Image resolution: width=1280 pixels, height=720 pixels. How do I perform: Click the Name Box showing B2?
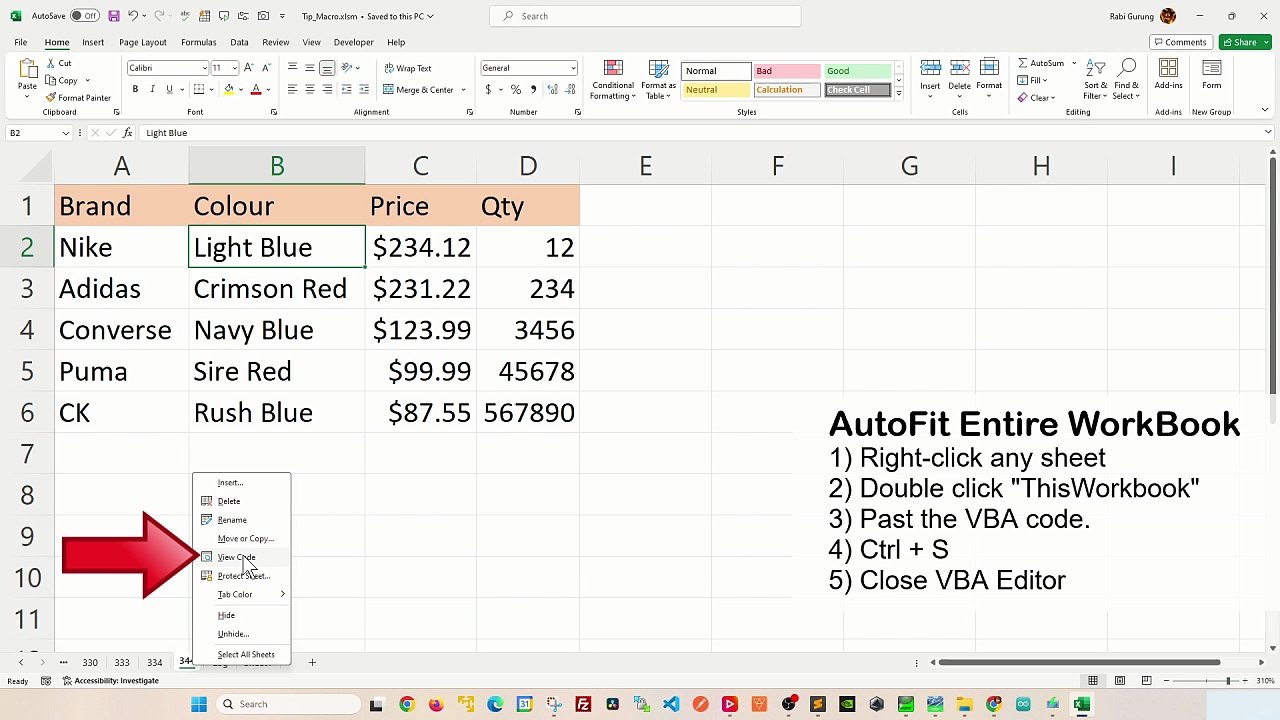click(38, 133)
